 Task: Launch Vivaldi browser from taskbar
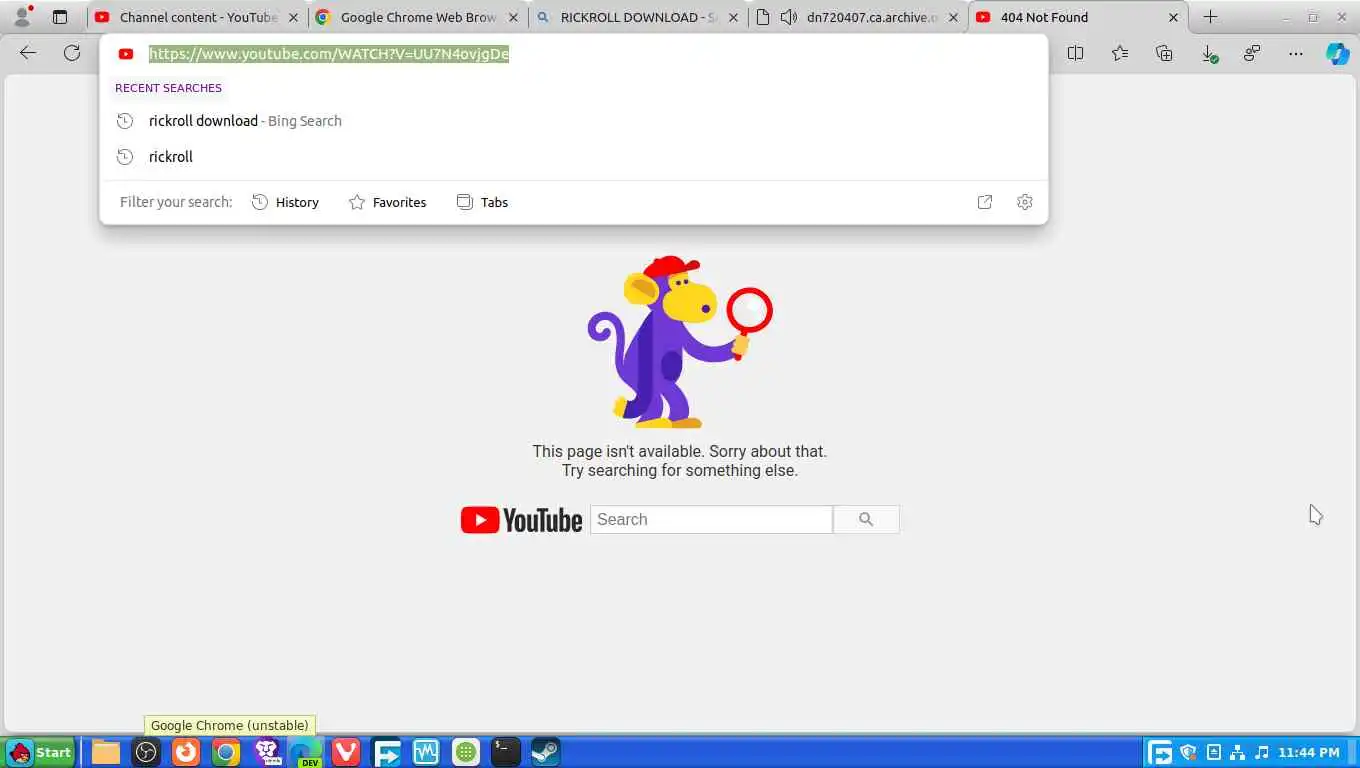coord(346,752)
